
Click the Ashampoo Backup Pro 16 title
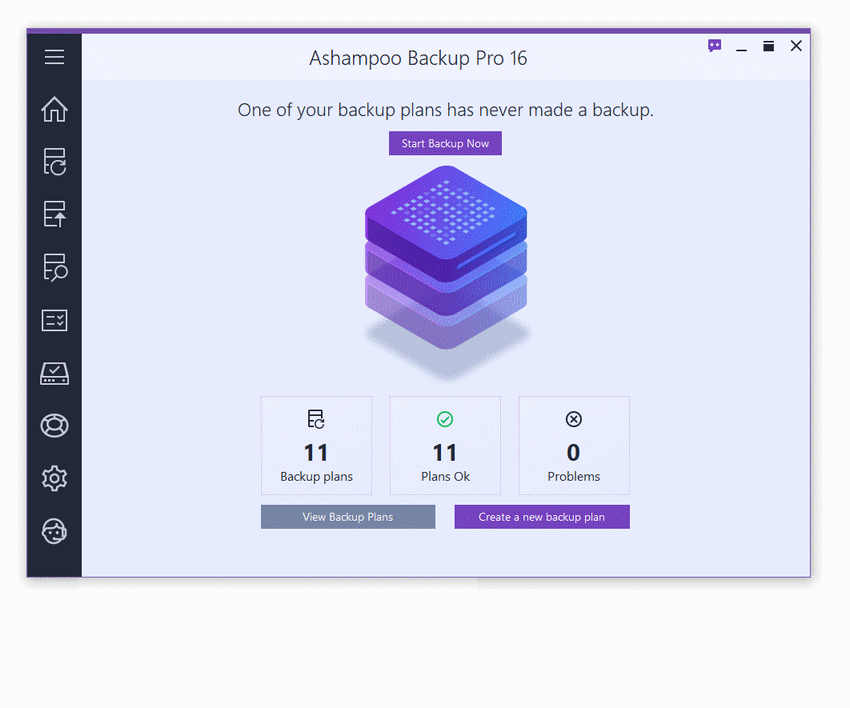click(418, 58)
